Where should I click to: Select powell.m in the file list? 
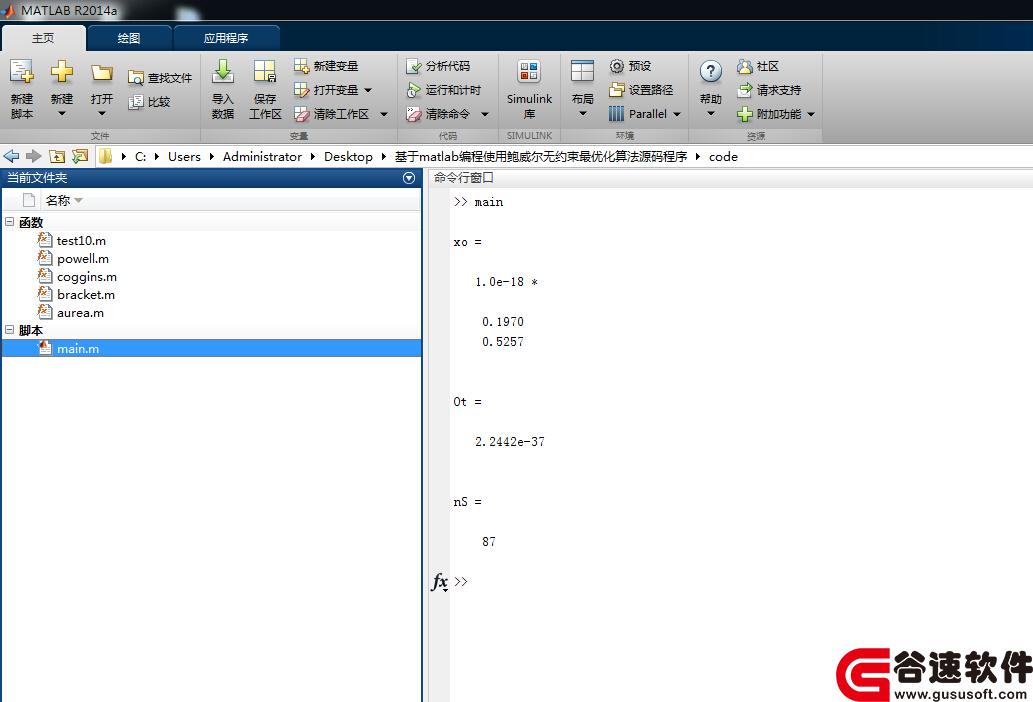click(211, 259)
